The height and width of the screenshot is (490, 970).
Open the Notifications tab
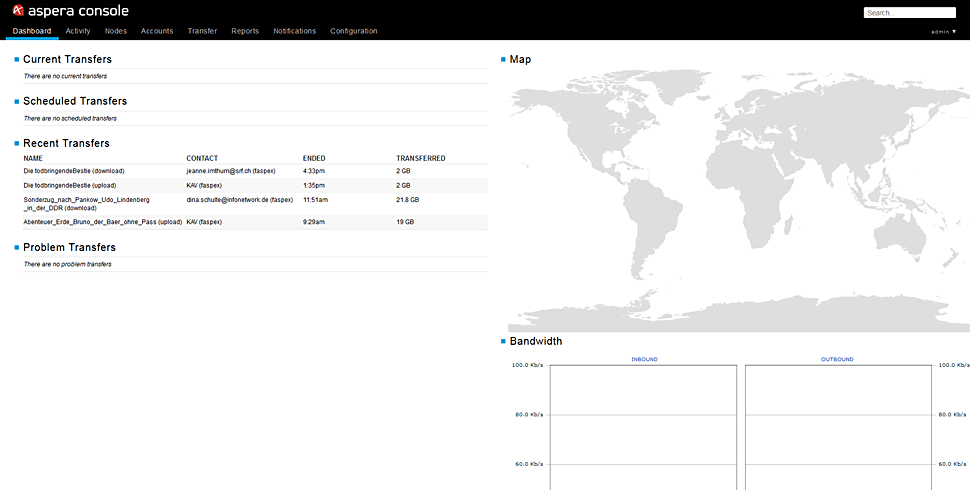point(294,31)
